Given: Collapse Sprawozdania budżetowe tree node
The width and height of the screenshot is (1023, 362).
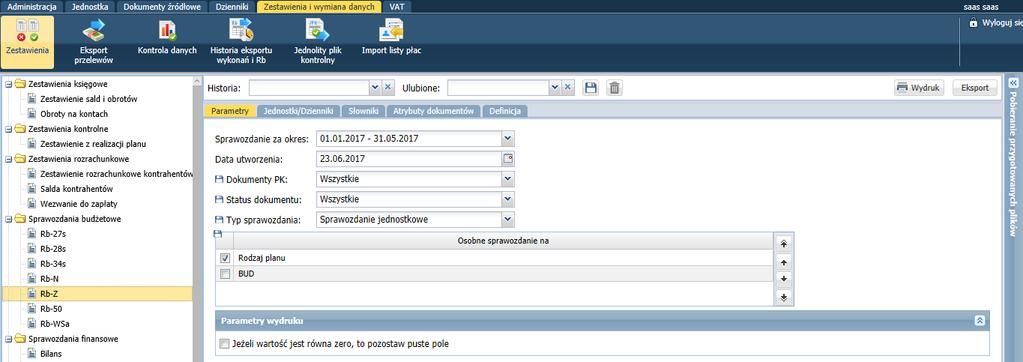Looking at the screenshot, I should click(x=8, y=219).
